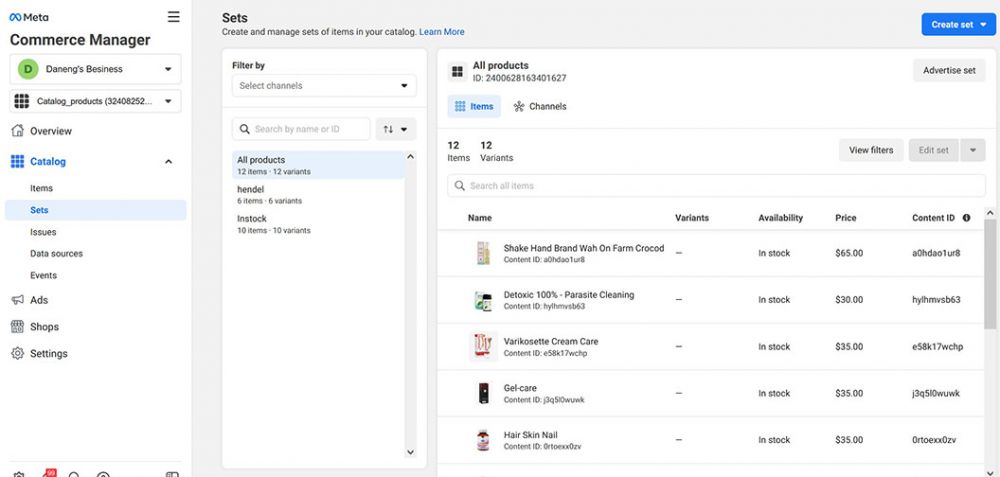Open the Select channels filter dropdown
This screenshot has width=1000, height=477.
[x=324, y=85]
